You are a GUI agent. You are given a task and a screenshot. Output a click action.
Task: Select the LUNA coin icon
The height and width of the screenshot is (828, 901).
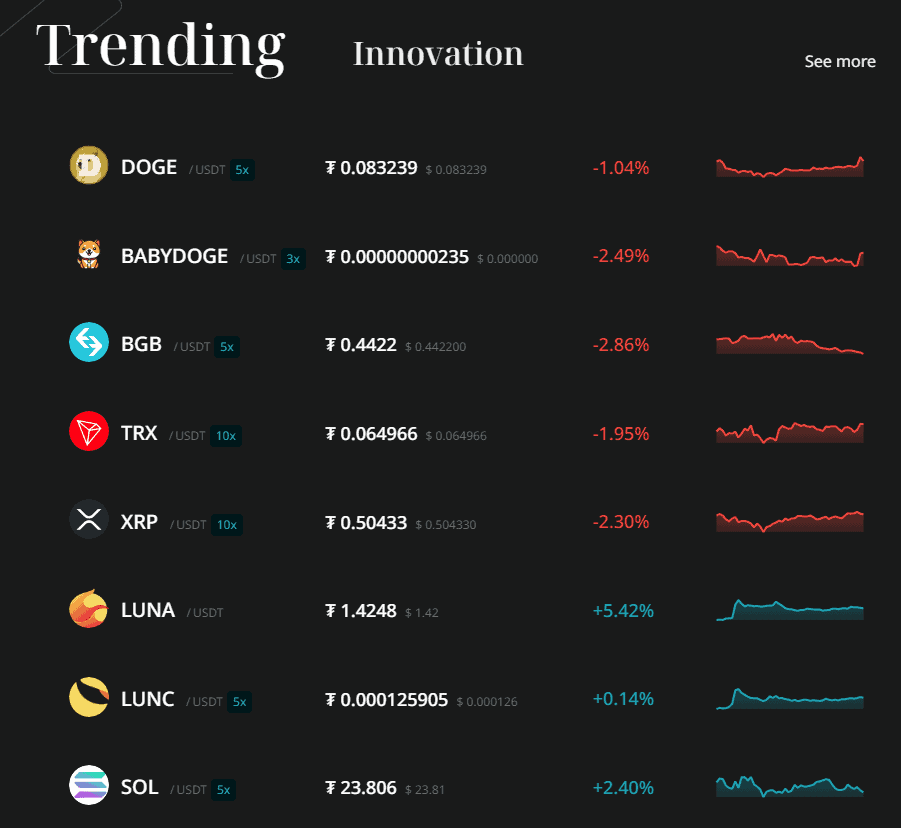point(88,609)
